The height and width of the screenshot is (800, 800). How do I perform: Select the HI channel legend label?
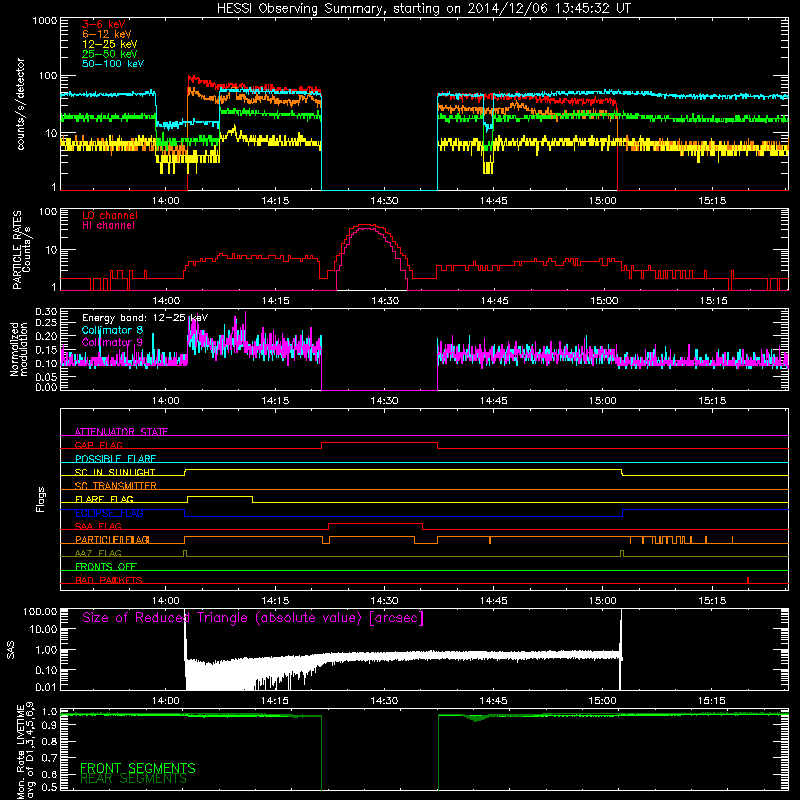109,225
